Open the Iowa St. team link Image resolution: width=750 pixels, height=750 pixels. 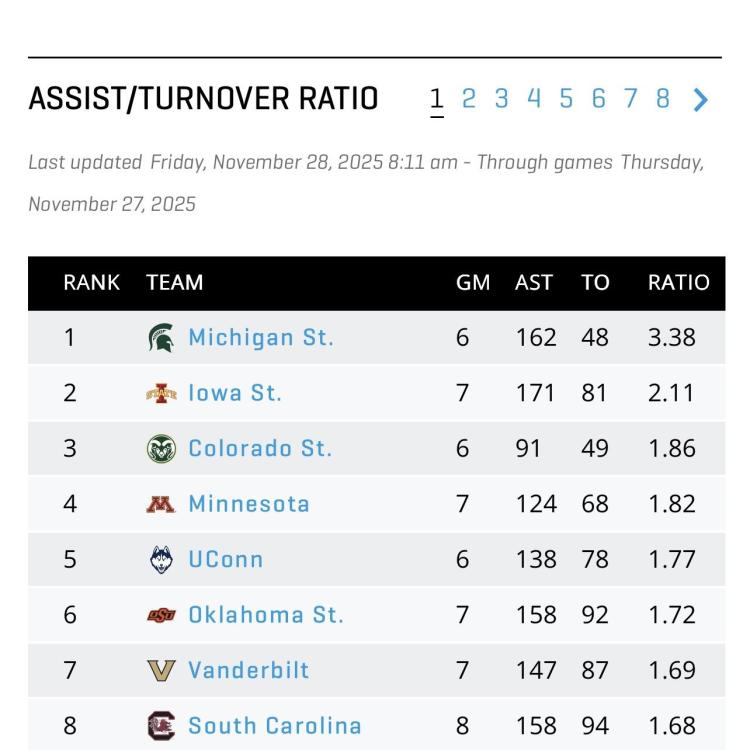[235, 393]
